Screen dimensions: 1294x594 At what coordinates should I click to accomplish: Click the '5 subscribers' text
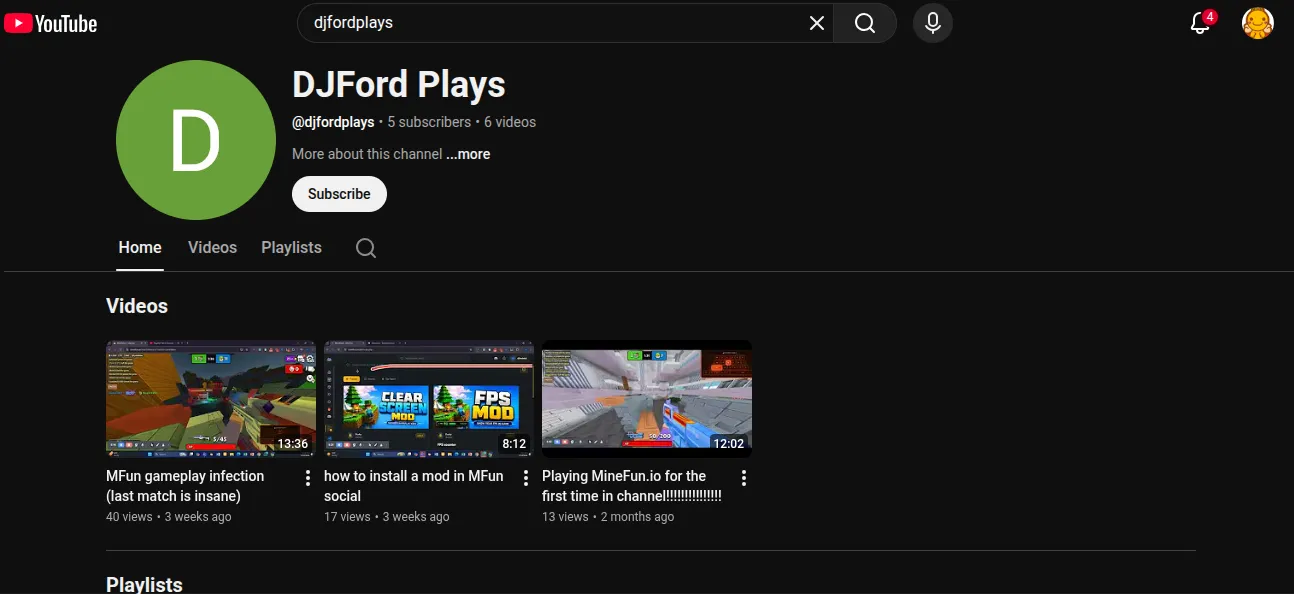(x=429, y=122)
